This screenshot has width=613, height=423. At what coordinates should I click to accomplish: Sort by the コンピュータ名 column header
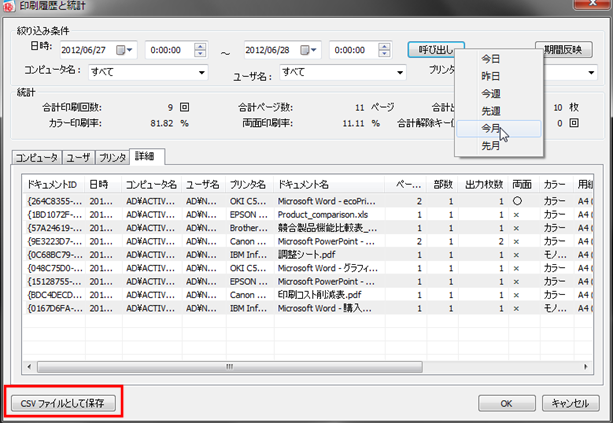(x=152, y=185)
